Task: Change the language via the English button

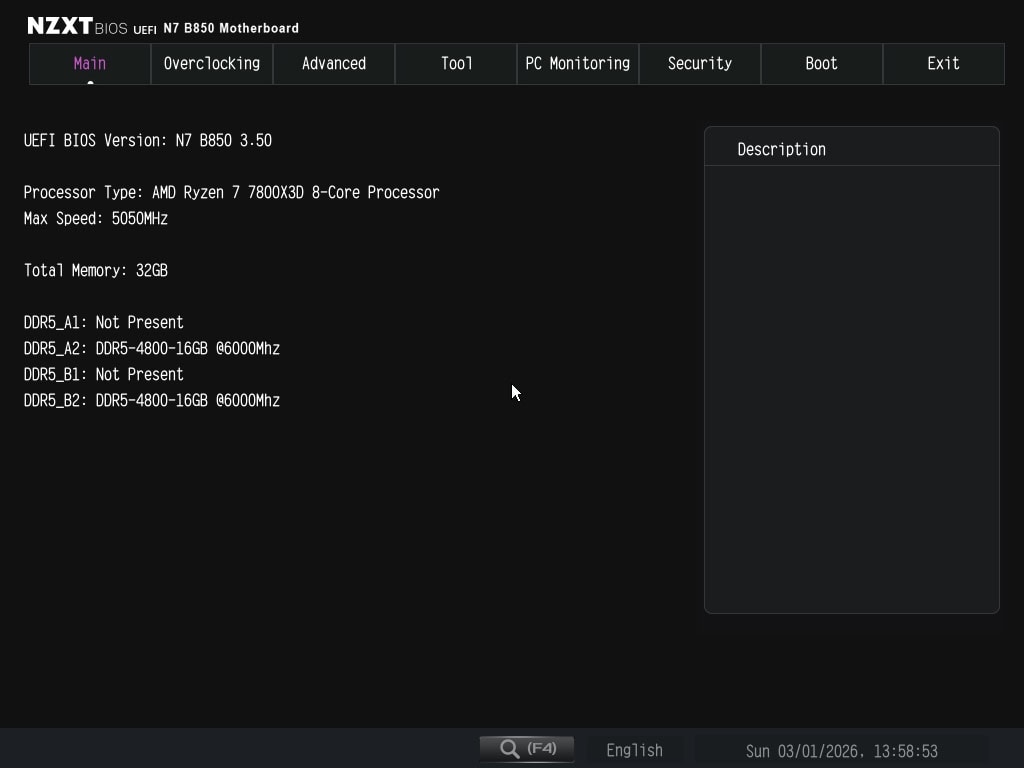Action: (634, 750)
